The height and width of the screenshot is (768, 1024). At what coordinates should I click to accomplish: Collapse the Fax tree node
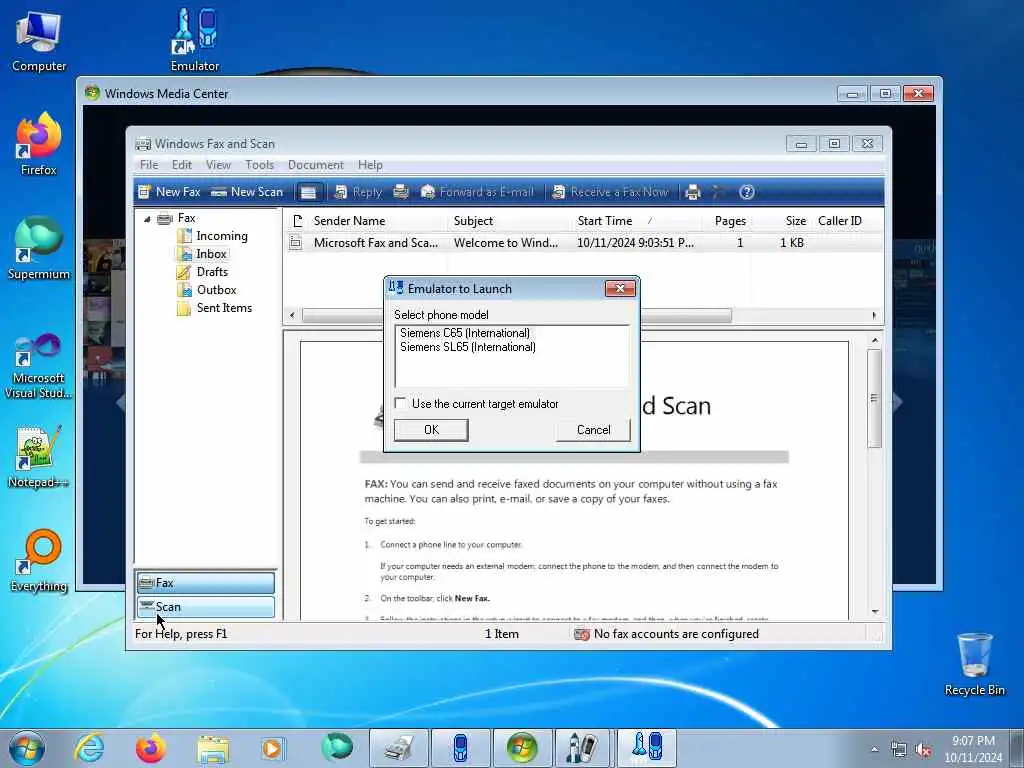coord(147,219)
